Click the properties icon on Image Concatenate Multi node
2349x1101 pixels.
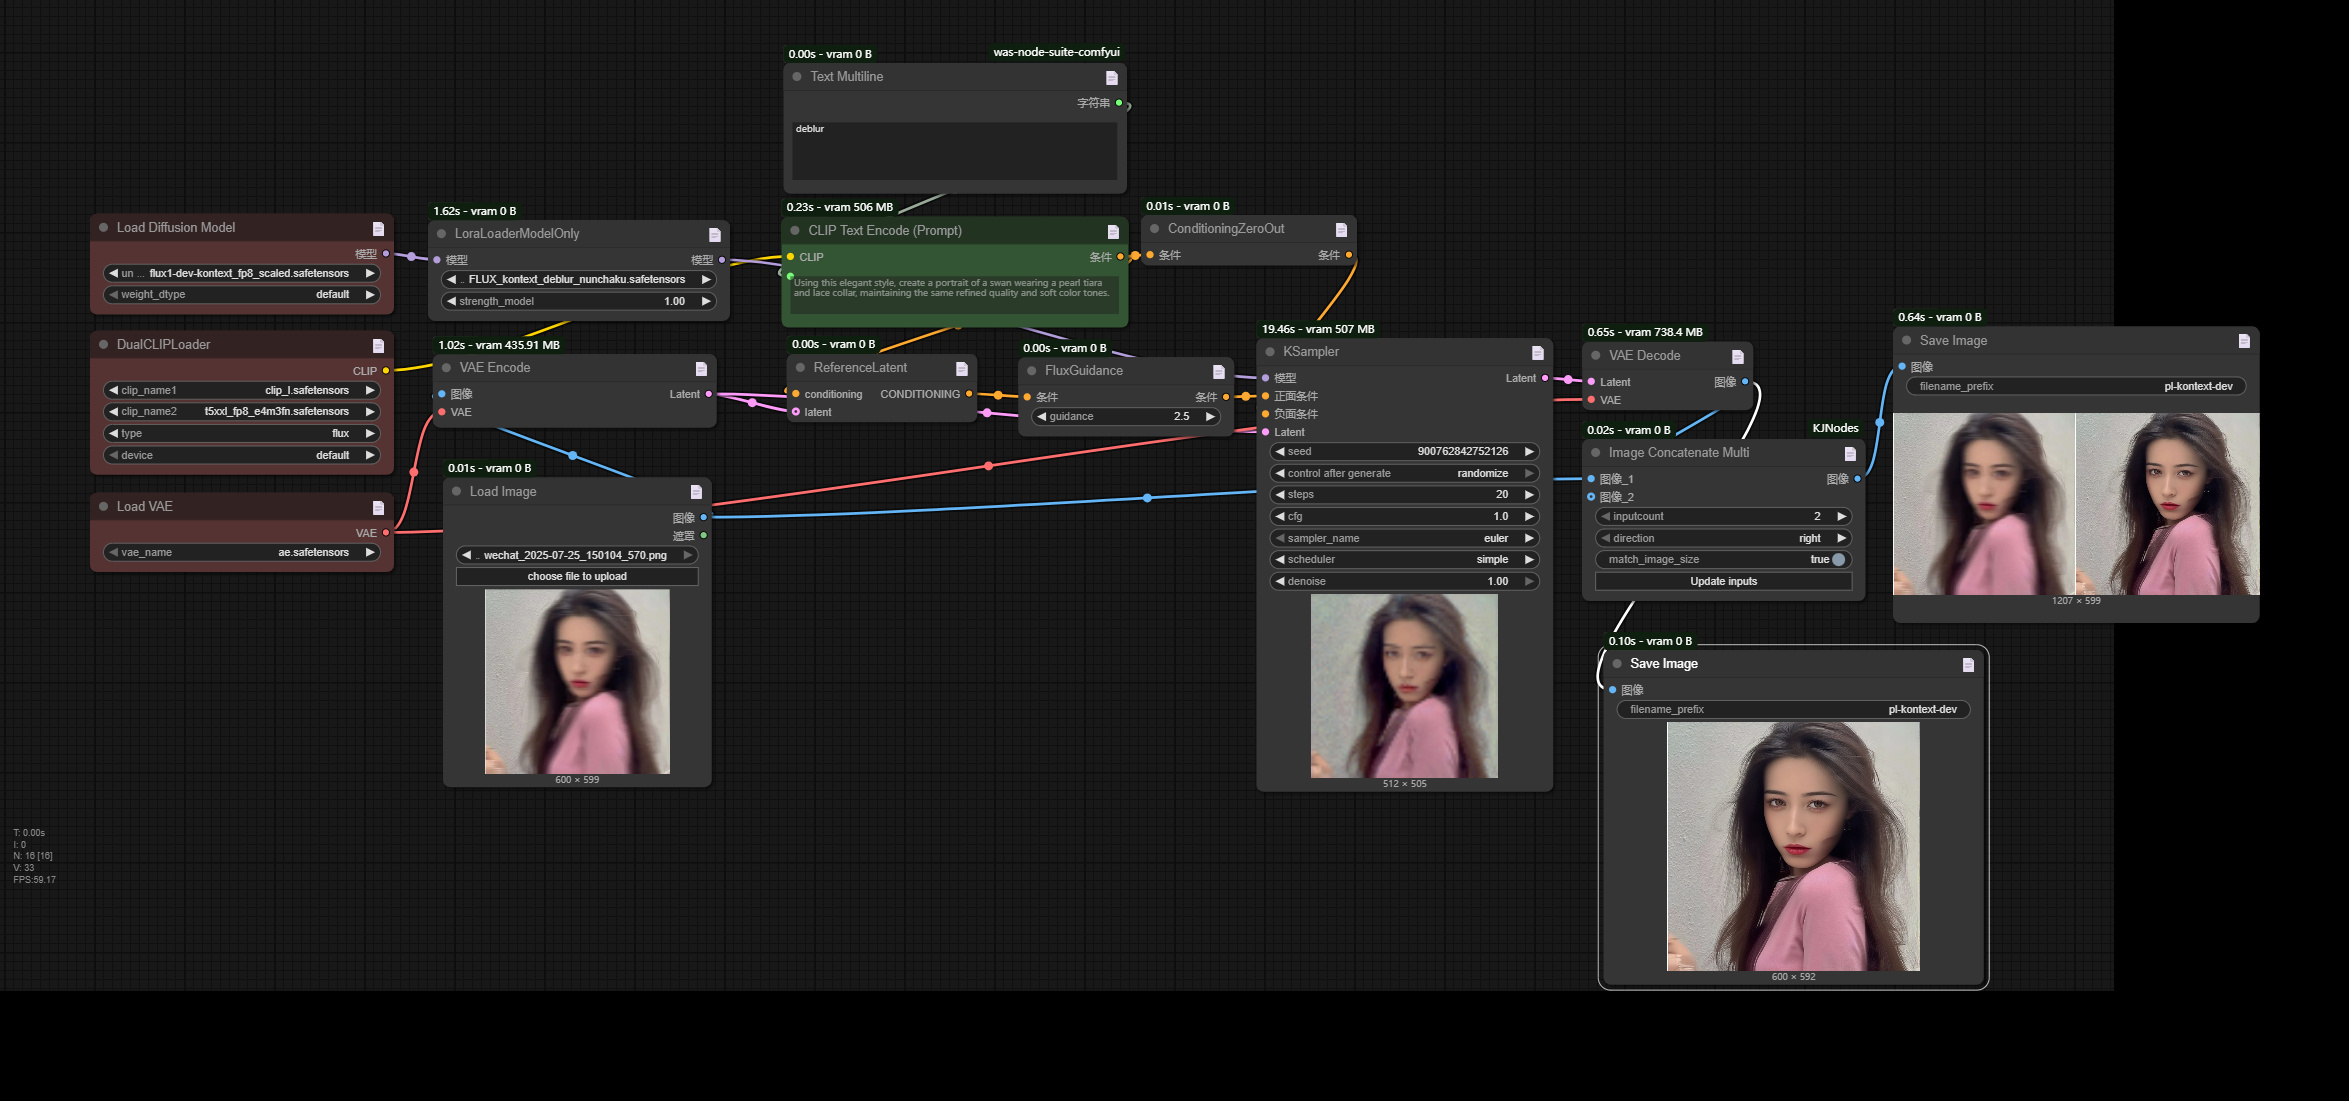1849,452
